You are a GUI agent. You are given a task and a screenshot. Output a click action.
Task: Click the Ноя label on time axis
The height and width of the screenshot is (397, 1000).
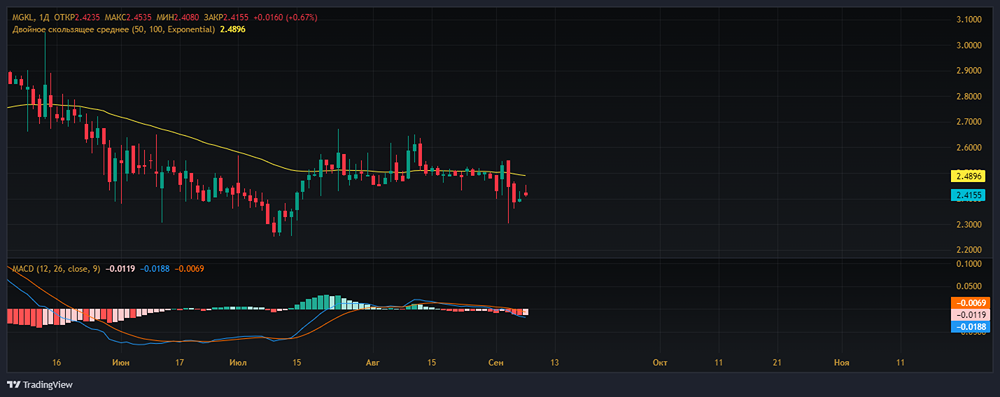(x=842, y=363)
